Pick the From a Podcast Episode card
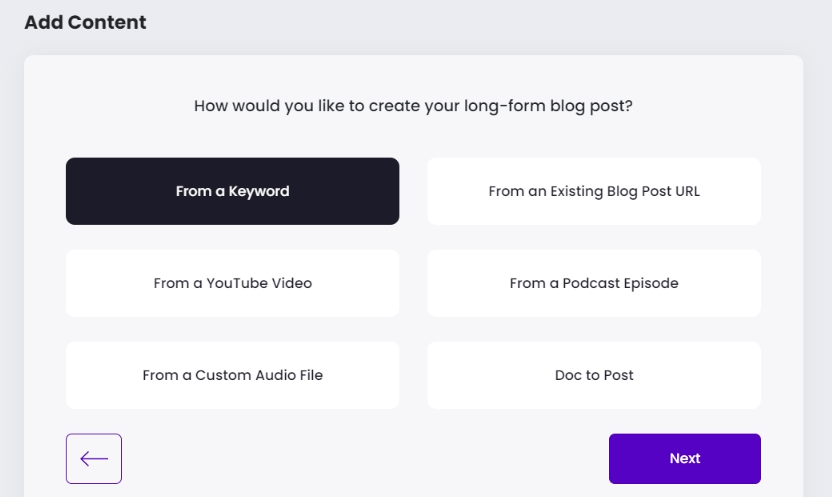The width and height of the screenshot is (832, 497). pos(594,283)
